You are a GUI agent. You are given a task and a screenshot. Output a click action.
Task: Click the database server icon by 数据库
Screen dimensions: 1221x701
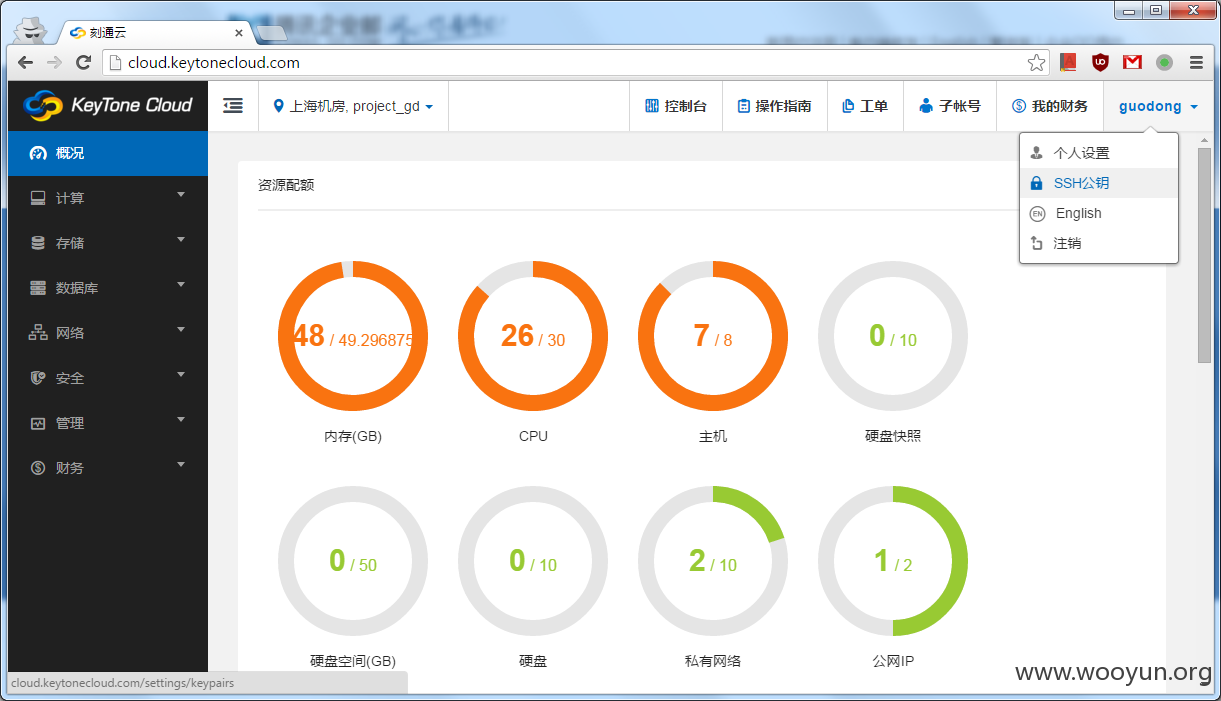tap(38, 288)
